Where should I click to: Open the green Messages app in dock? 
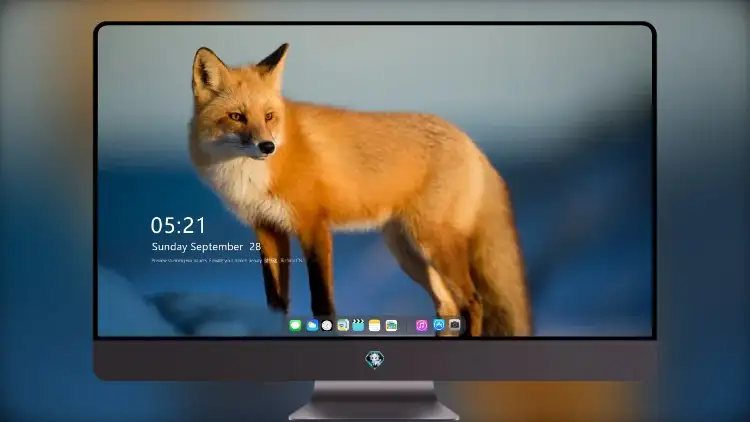click(x=295, y=325)
